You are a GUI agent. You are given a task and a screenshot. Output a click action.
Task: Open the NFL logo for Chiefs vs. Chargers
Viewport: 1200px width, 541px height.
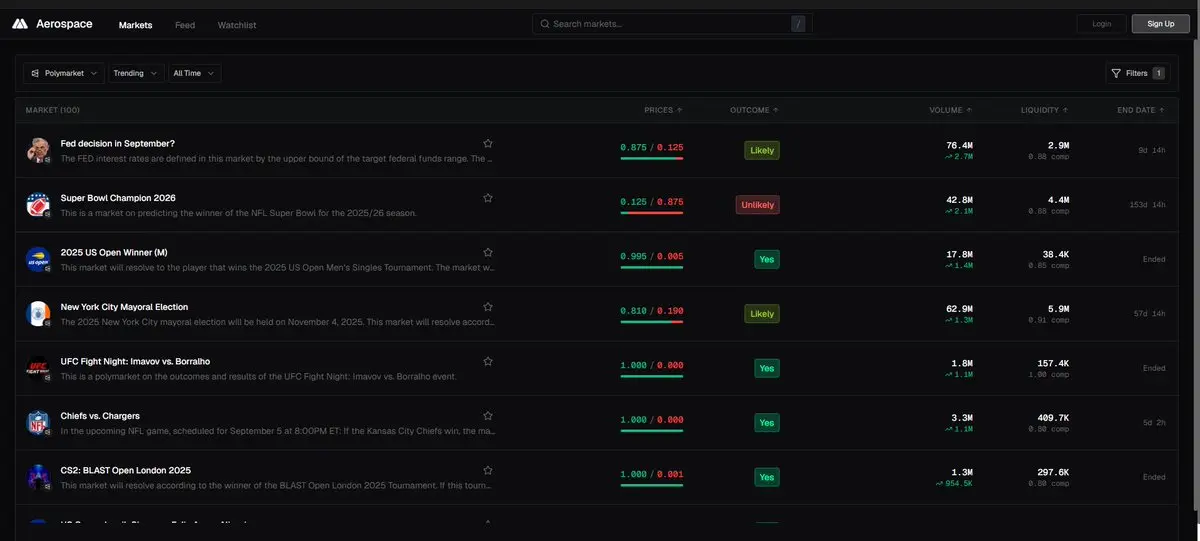(38, 422)
